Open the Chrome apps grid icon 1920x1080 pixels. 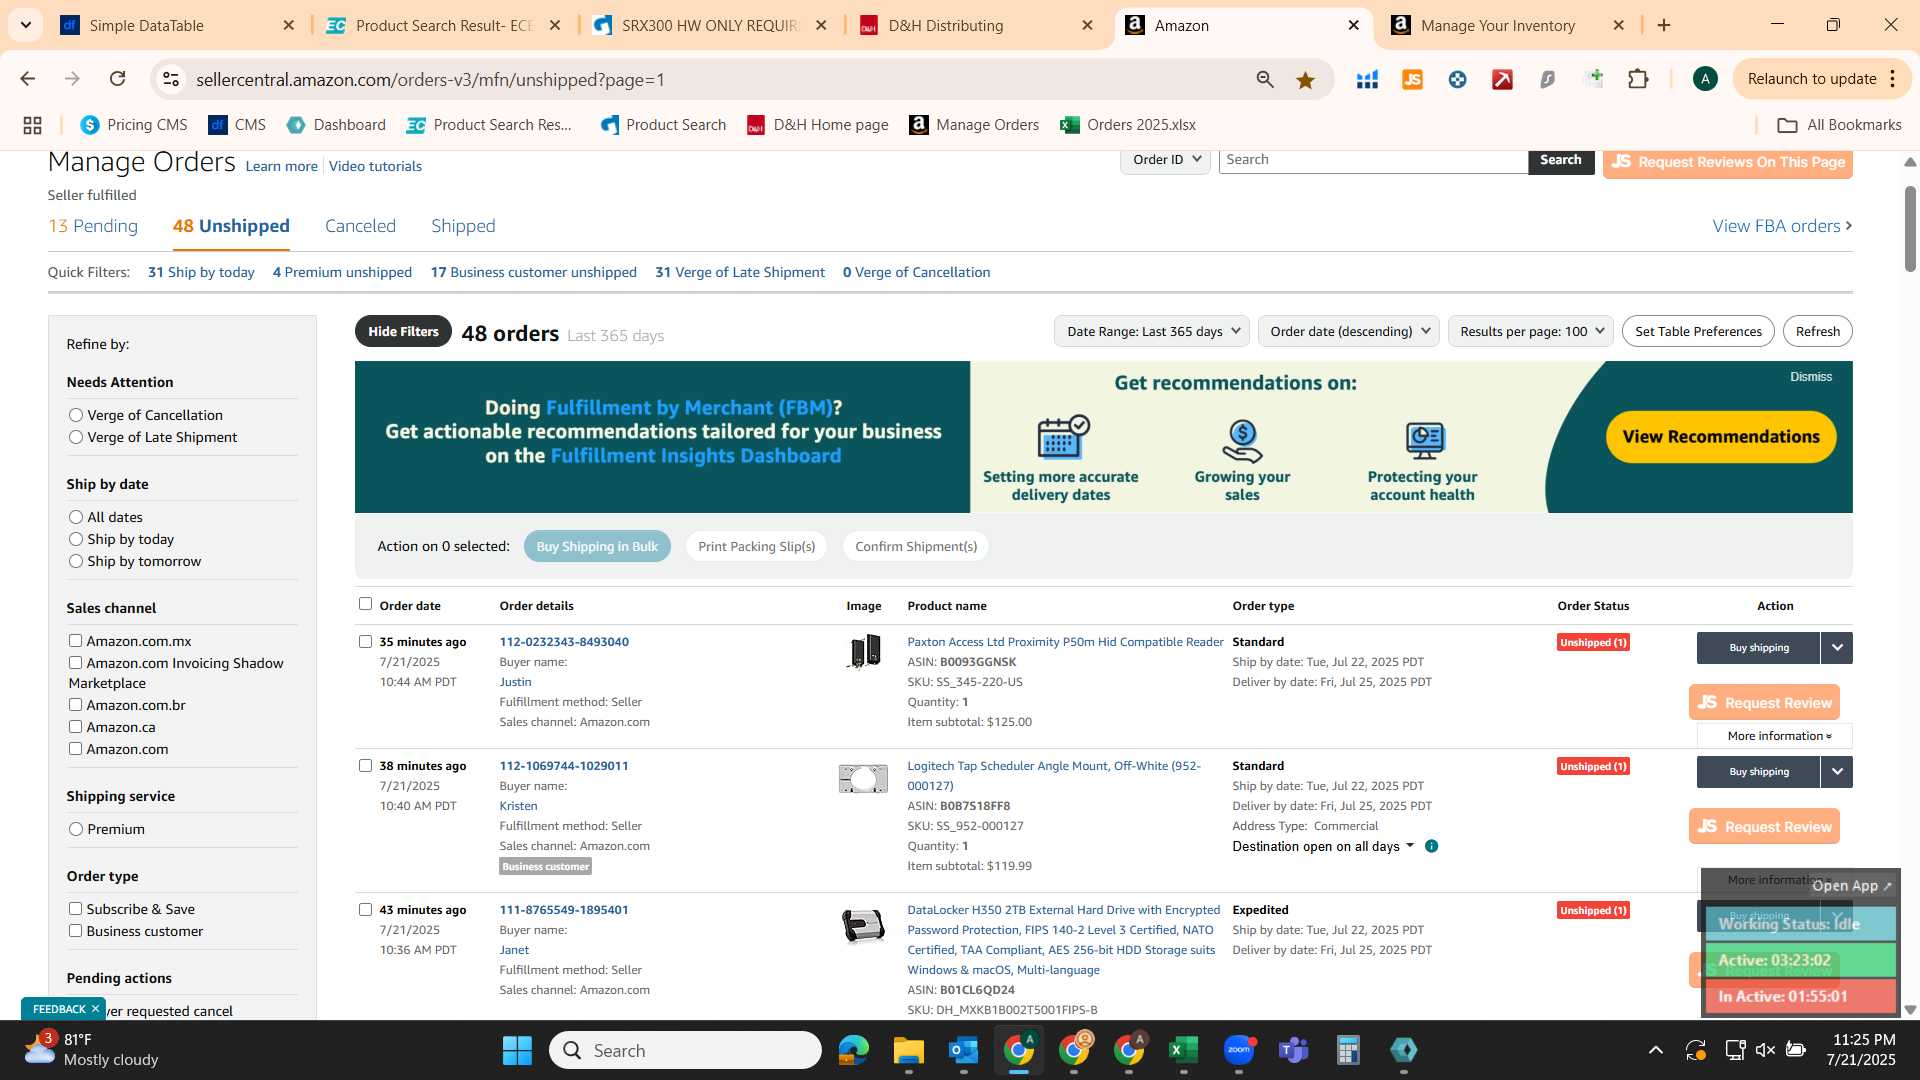32,125
